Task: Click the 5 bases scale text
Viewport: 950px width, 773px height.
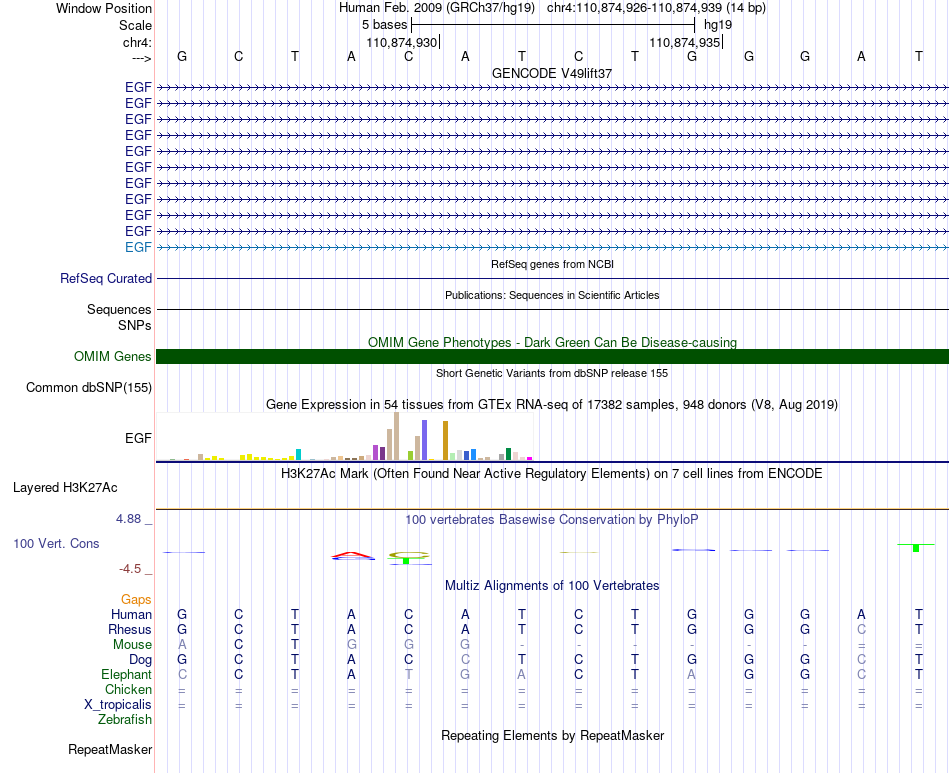Action: pyautogui.click(x=385, y=25)
